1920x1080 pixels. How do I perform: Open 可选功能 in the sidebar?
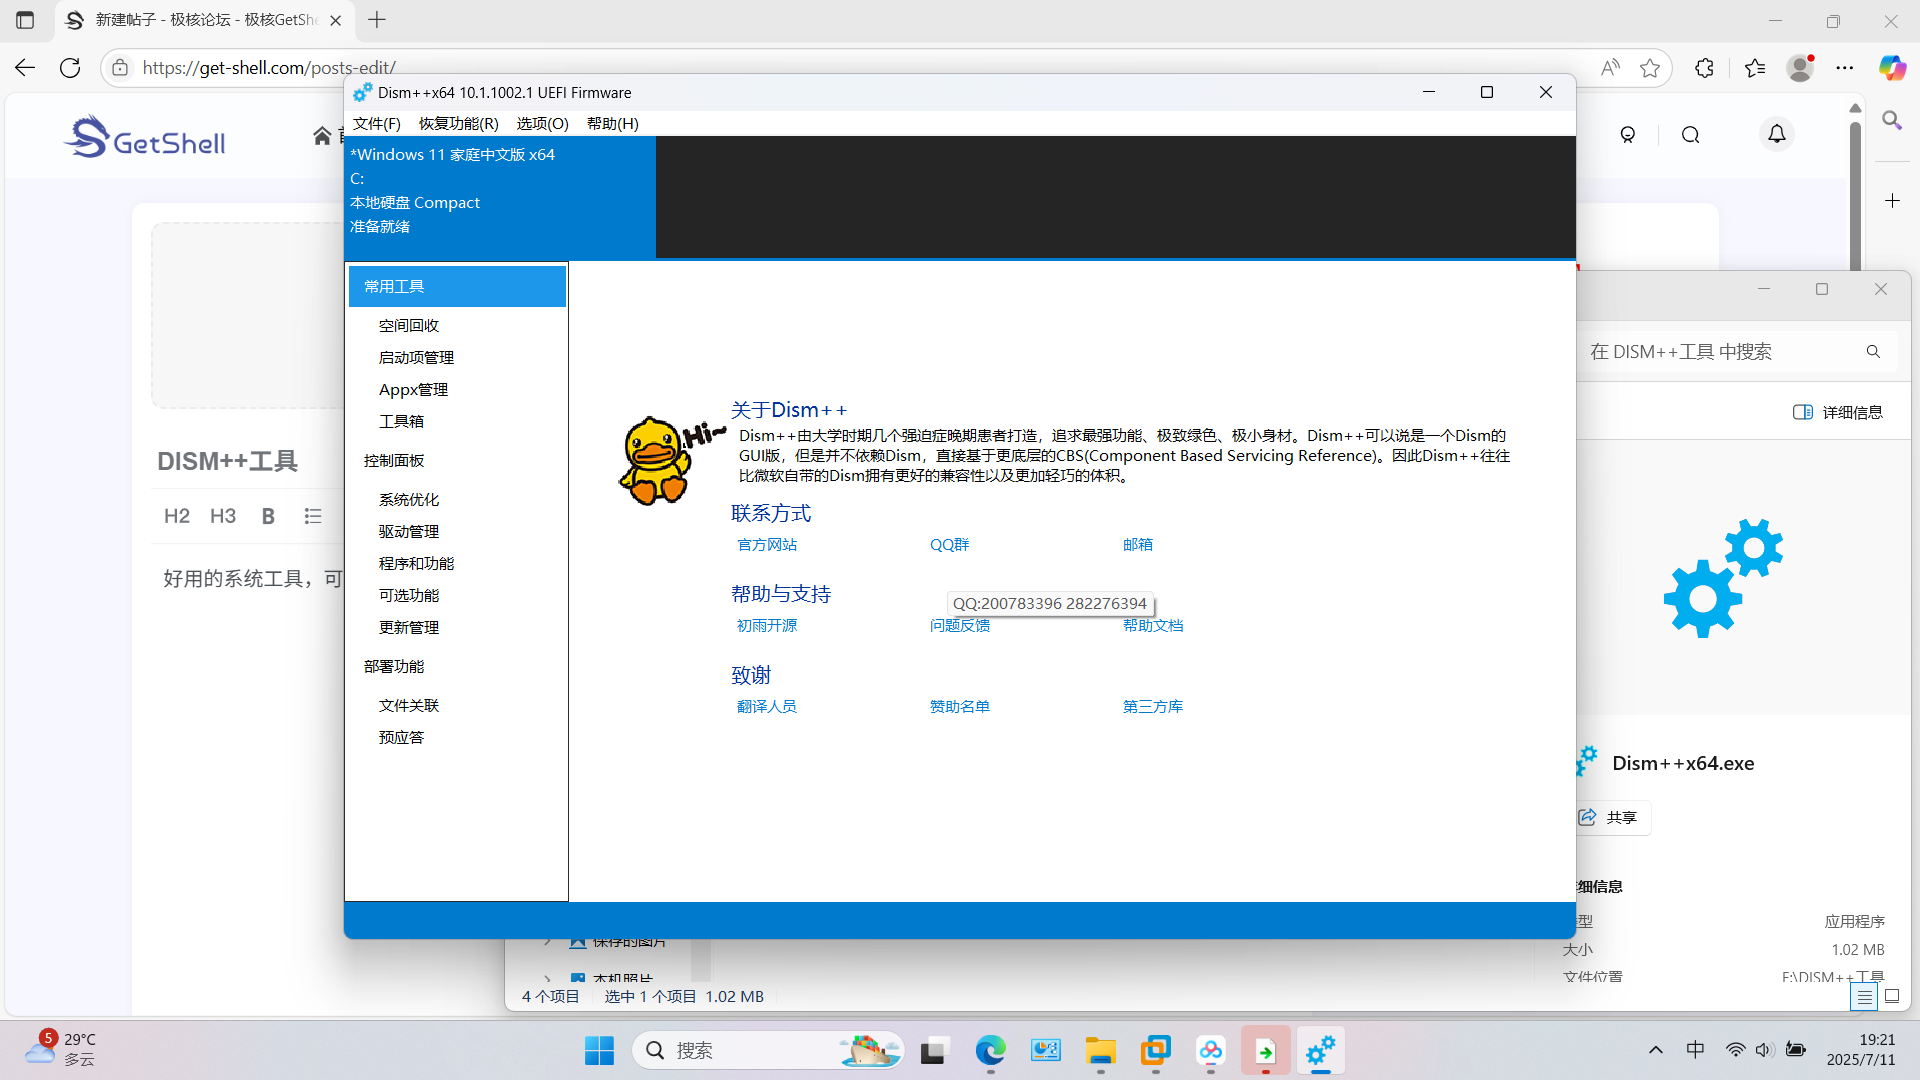click(409, 595)
